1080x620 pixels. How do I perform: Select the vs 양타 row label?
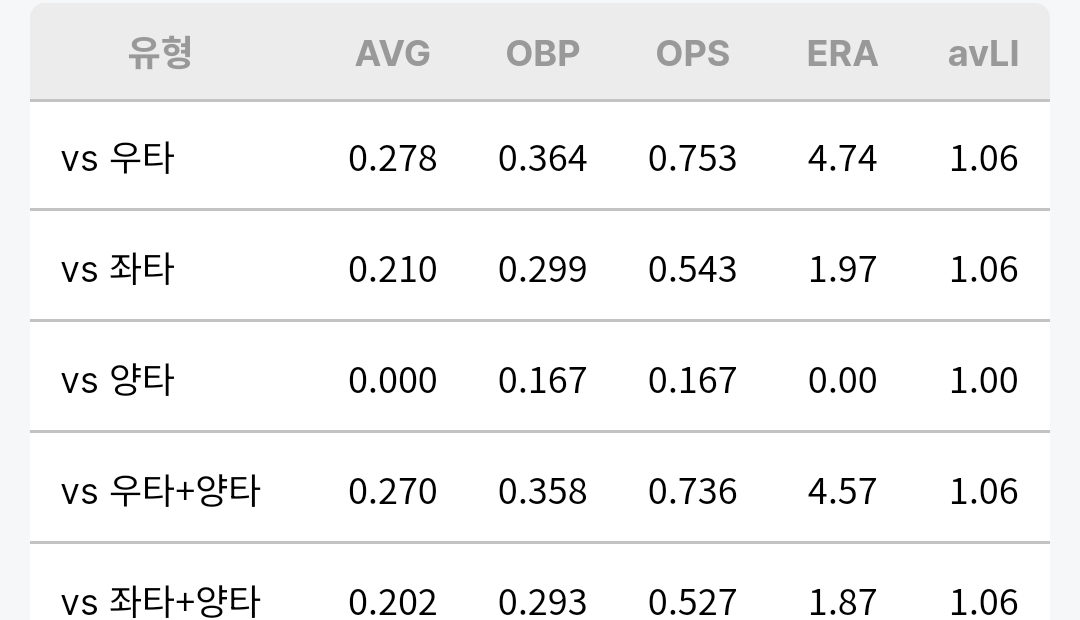coord(117,380)
